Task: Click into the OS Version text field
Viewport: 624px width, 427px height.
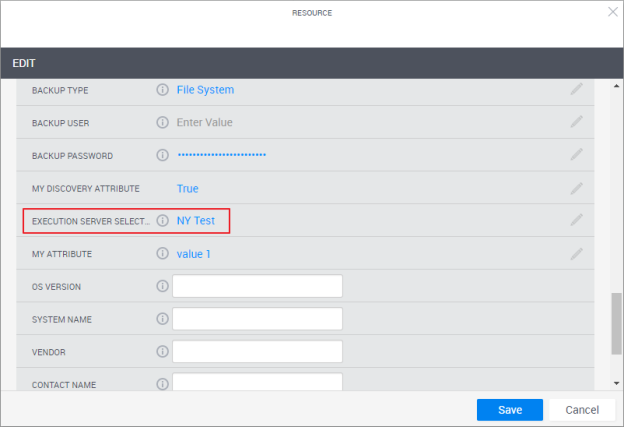Action: coord(257,287)
